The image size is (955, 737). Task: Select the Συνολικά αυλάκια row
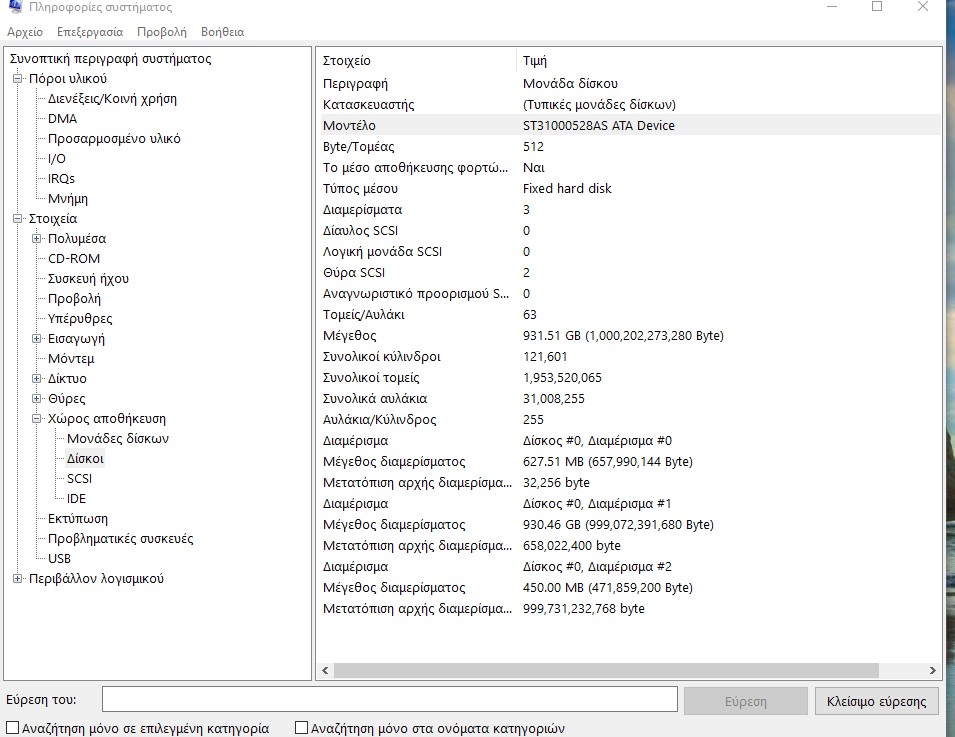click(x=630, y=399)
